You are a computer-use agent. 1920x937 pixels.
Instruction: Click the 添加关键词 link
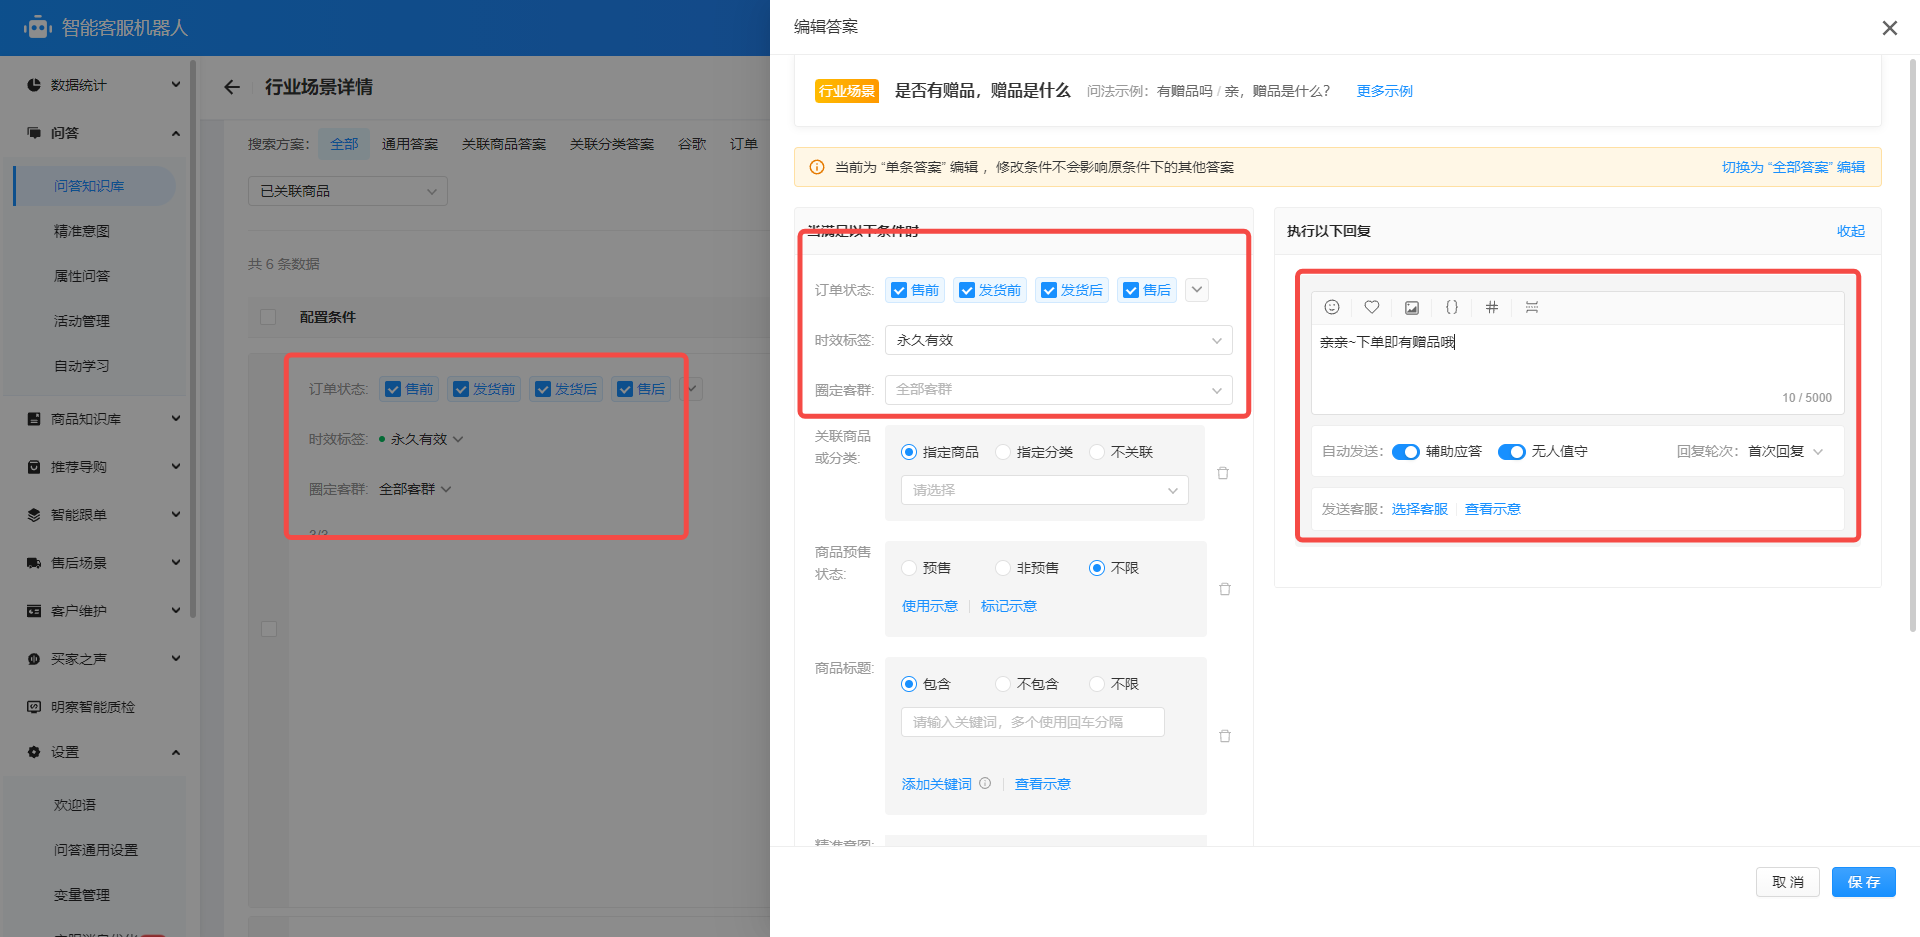937,784
